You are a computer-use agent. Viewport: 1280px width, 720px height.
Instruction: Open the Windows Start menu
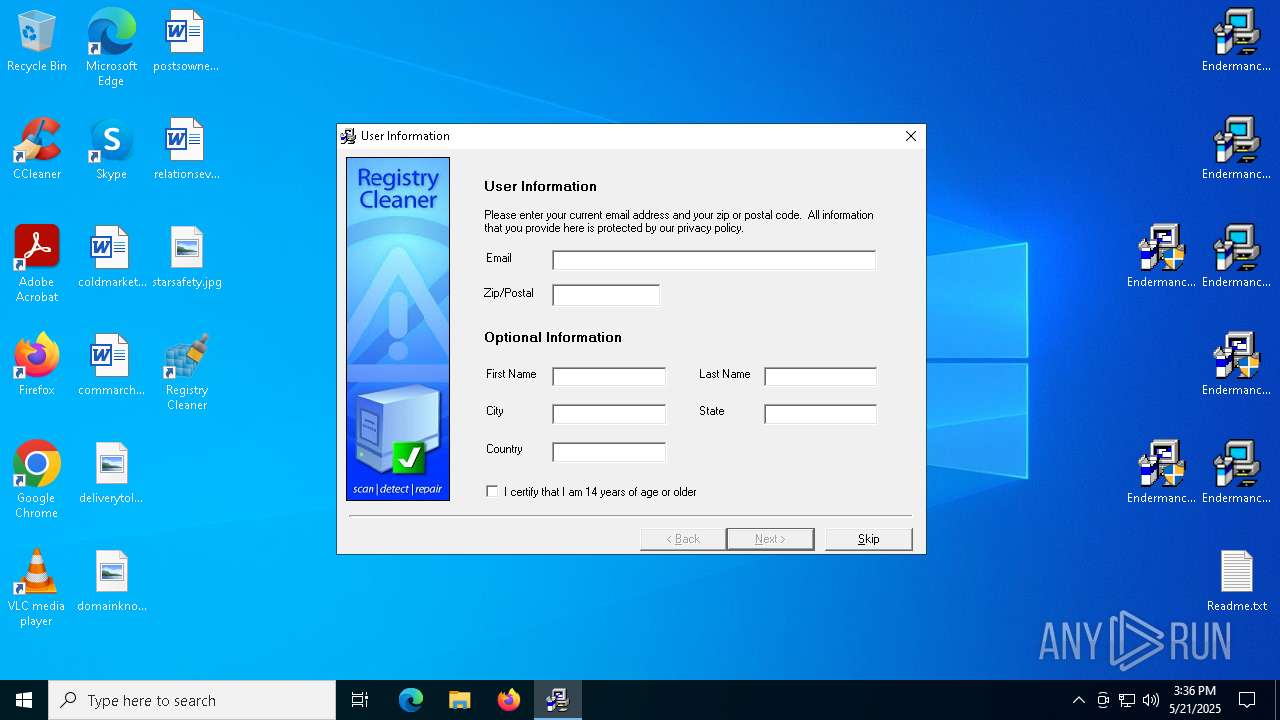tap(24, 700)
